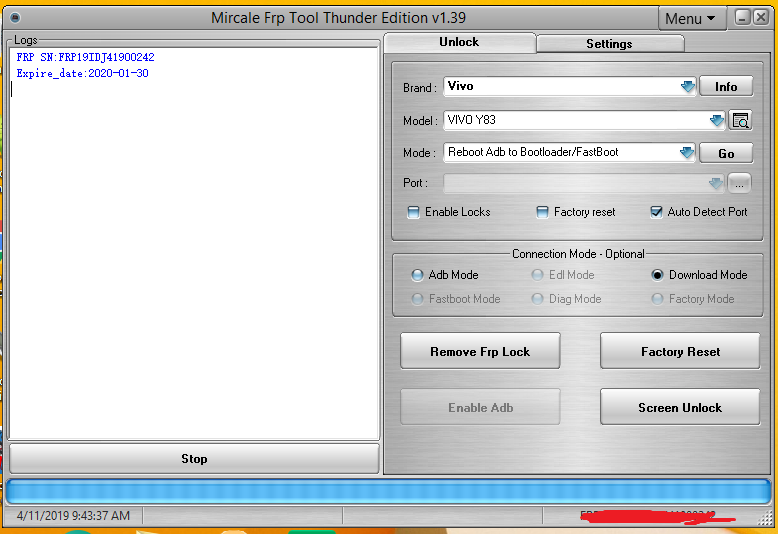This screenshot has width=778, height=534.
Task: Click the date and time in status bar
Action: coord(73,516)
